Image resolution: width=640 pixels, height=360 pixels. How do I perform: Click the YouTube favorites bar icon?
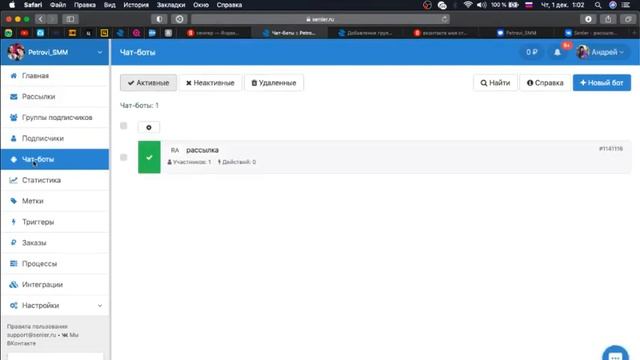(x=24, y=33)
